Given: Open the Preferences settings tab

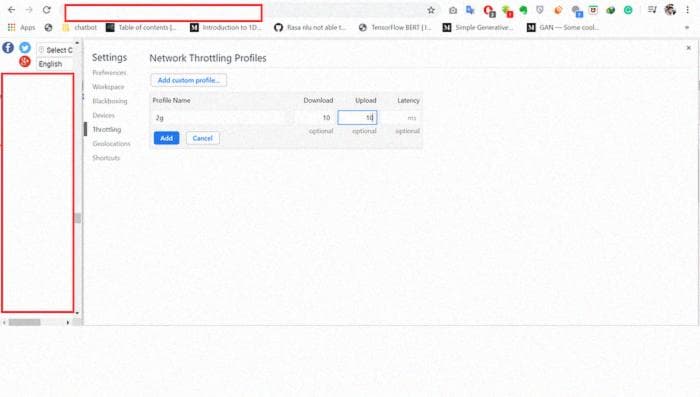Looking at the screenshot, I should 109,73.
